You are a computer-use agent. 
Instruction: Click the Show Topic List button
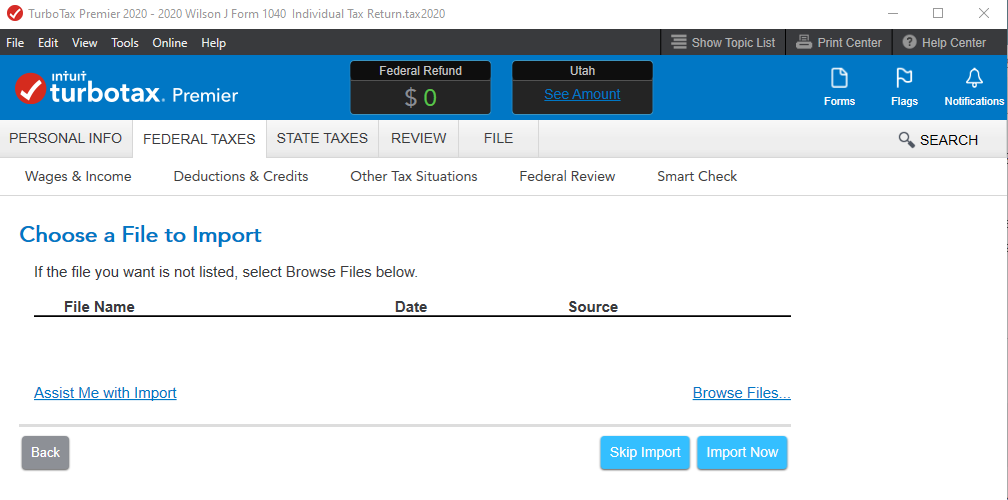[x=723, y=42]
